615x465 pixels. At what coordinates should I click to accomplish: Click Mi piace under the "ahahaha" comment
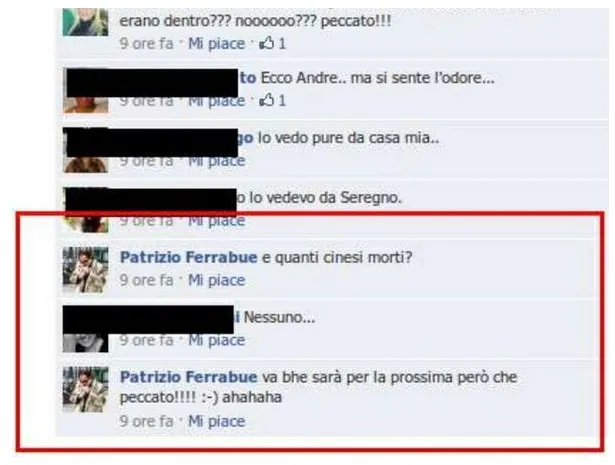pyautogui.click(x=217, y=421)
